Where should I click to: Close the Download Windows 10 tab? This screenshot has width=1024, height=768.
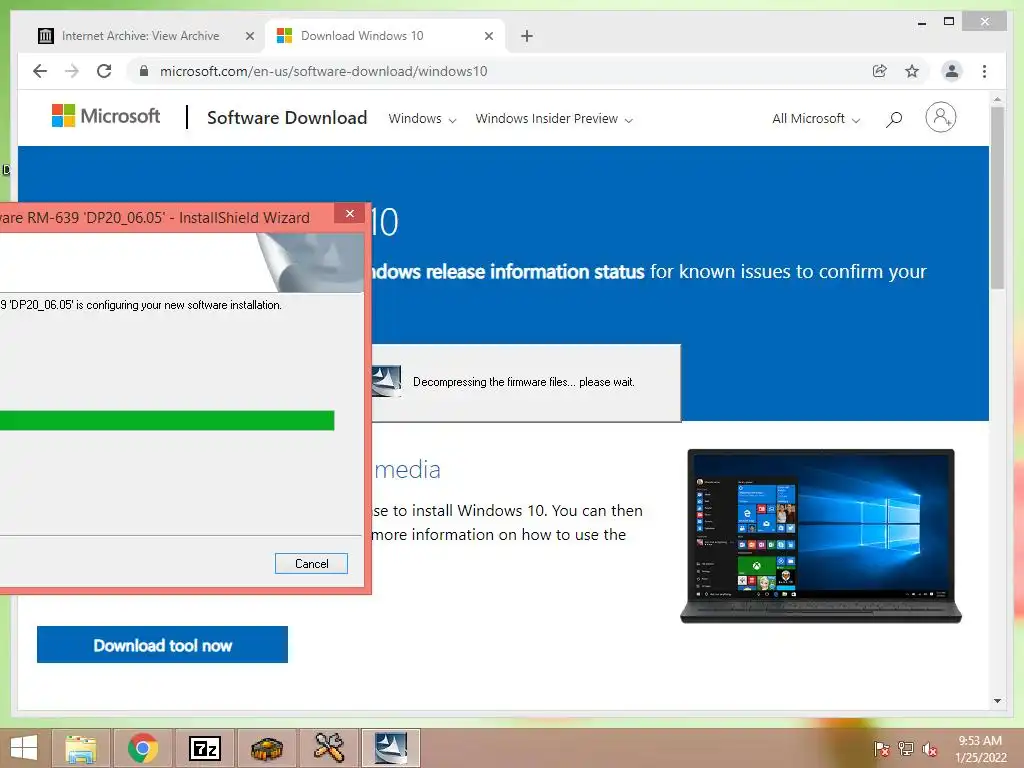click(488, 36)
